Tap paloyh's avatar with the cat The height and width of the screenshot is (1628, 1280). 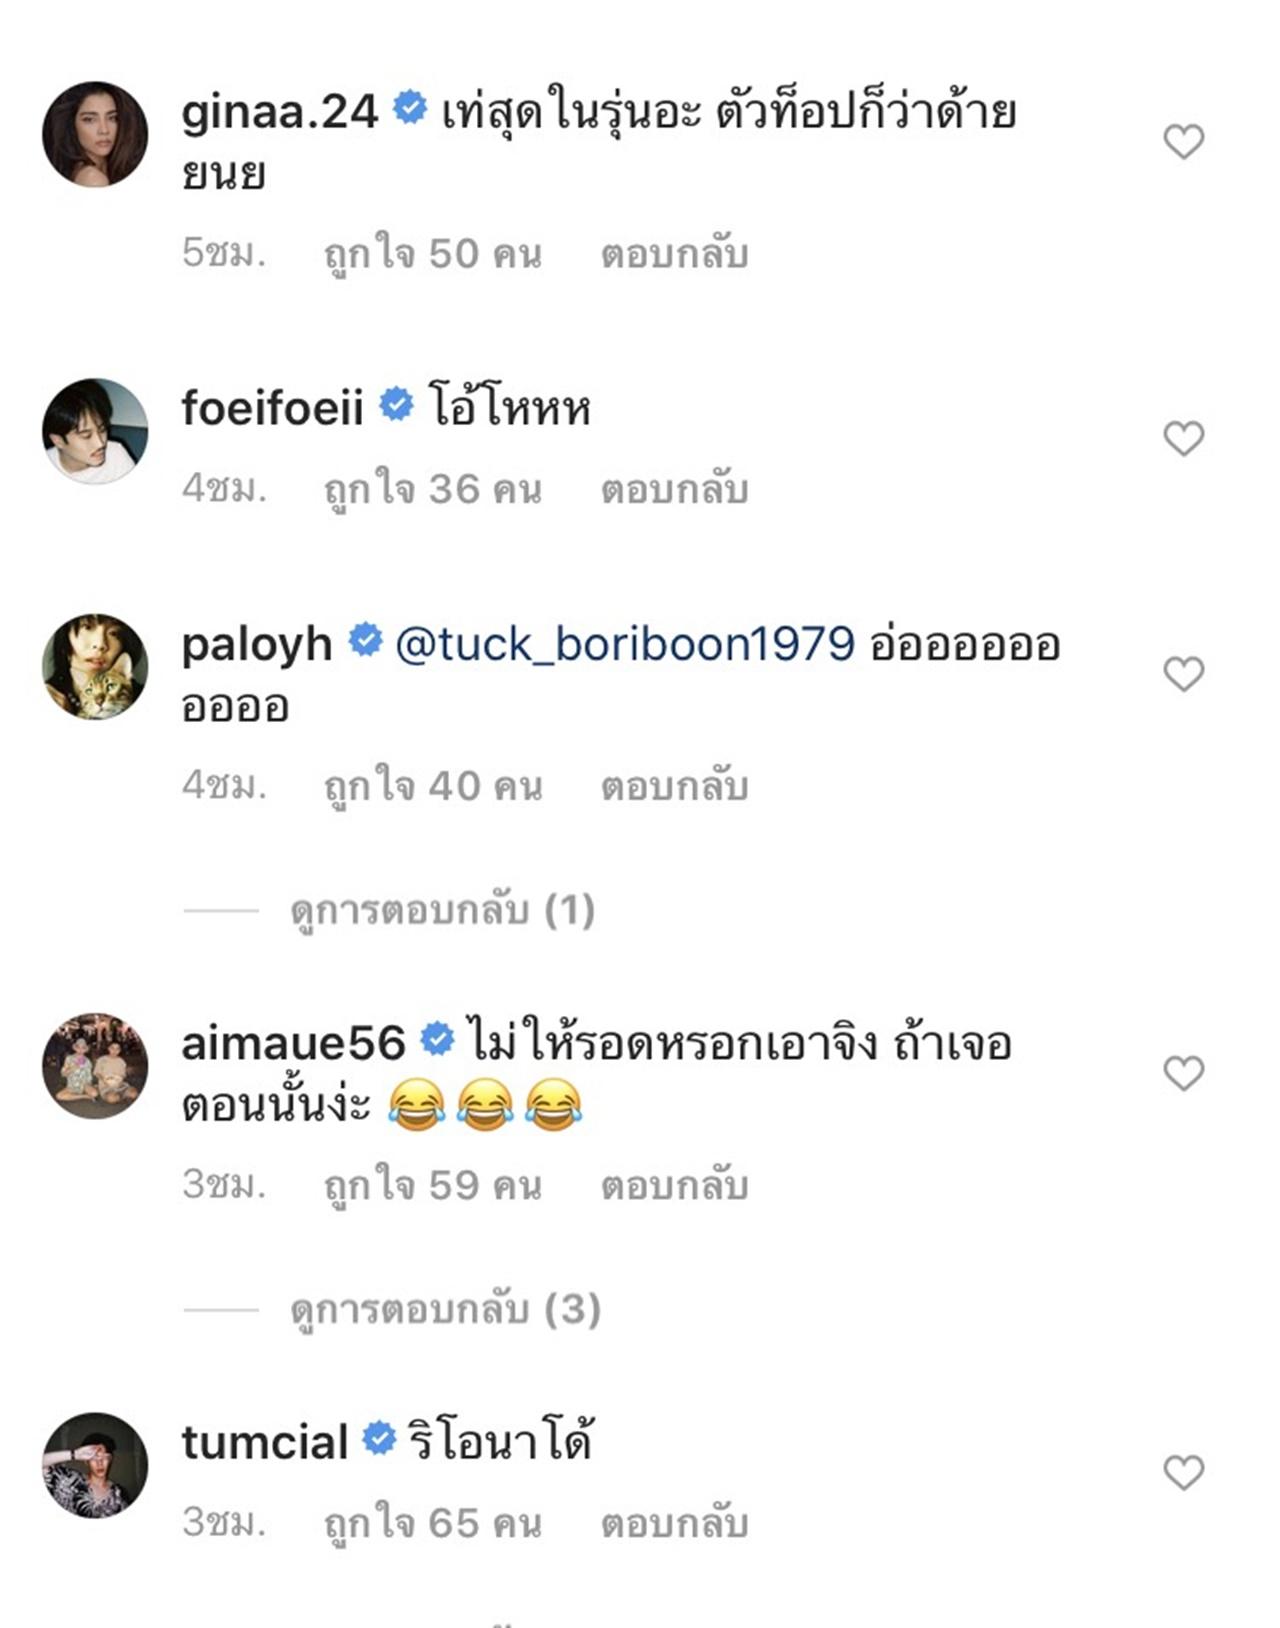click(95, 667)
